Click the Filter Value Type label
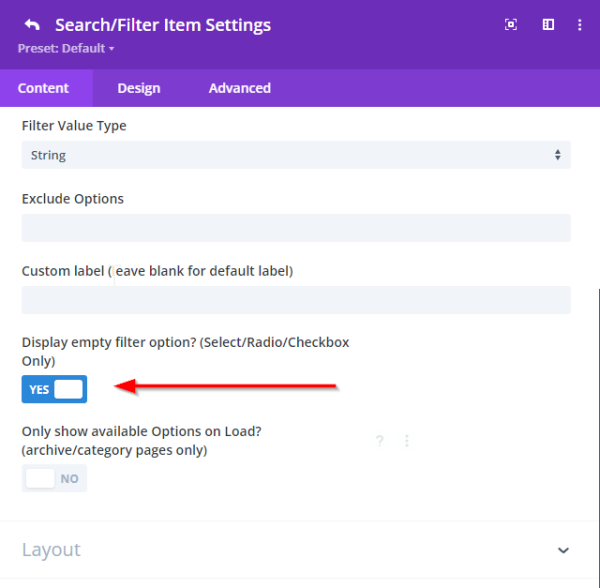The image size is (600, 588). pos(74,126)
